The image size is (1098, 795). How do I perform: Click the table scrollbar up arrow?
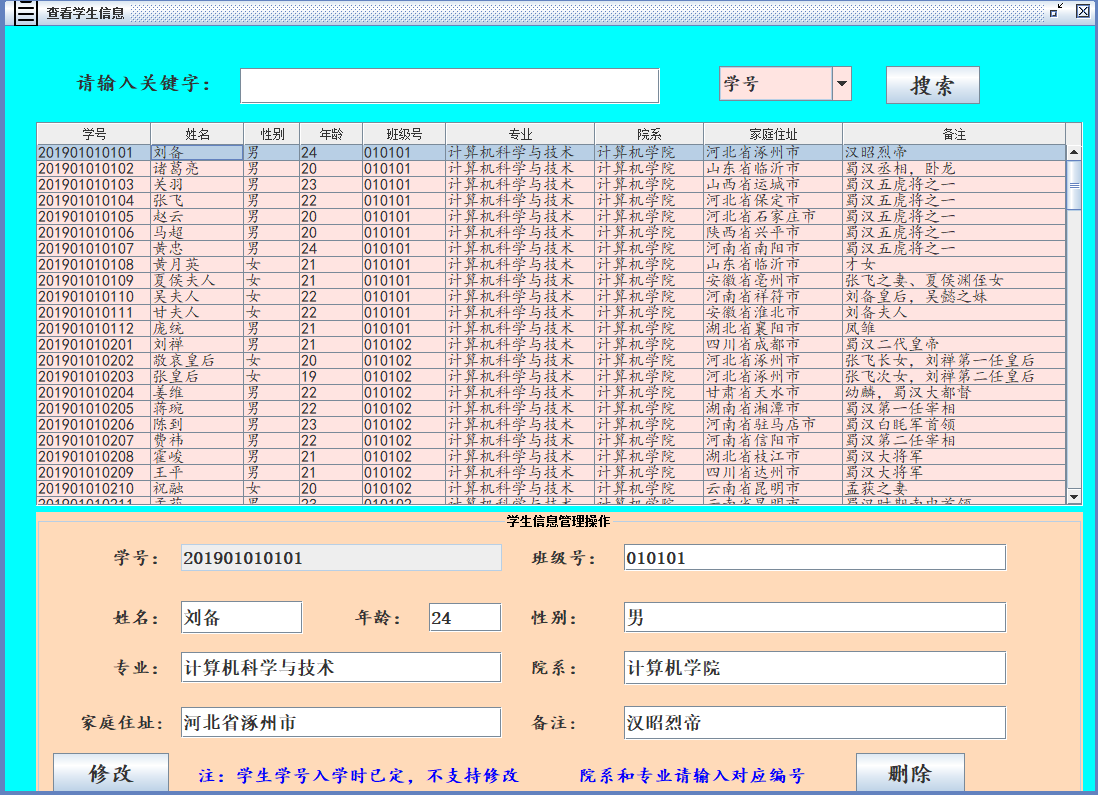(x=1073, y=152)
